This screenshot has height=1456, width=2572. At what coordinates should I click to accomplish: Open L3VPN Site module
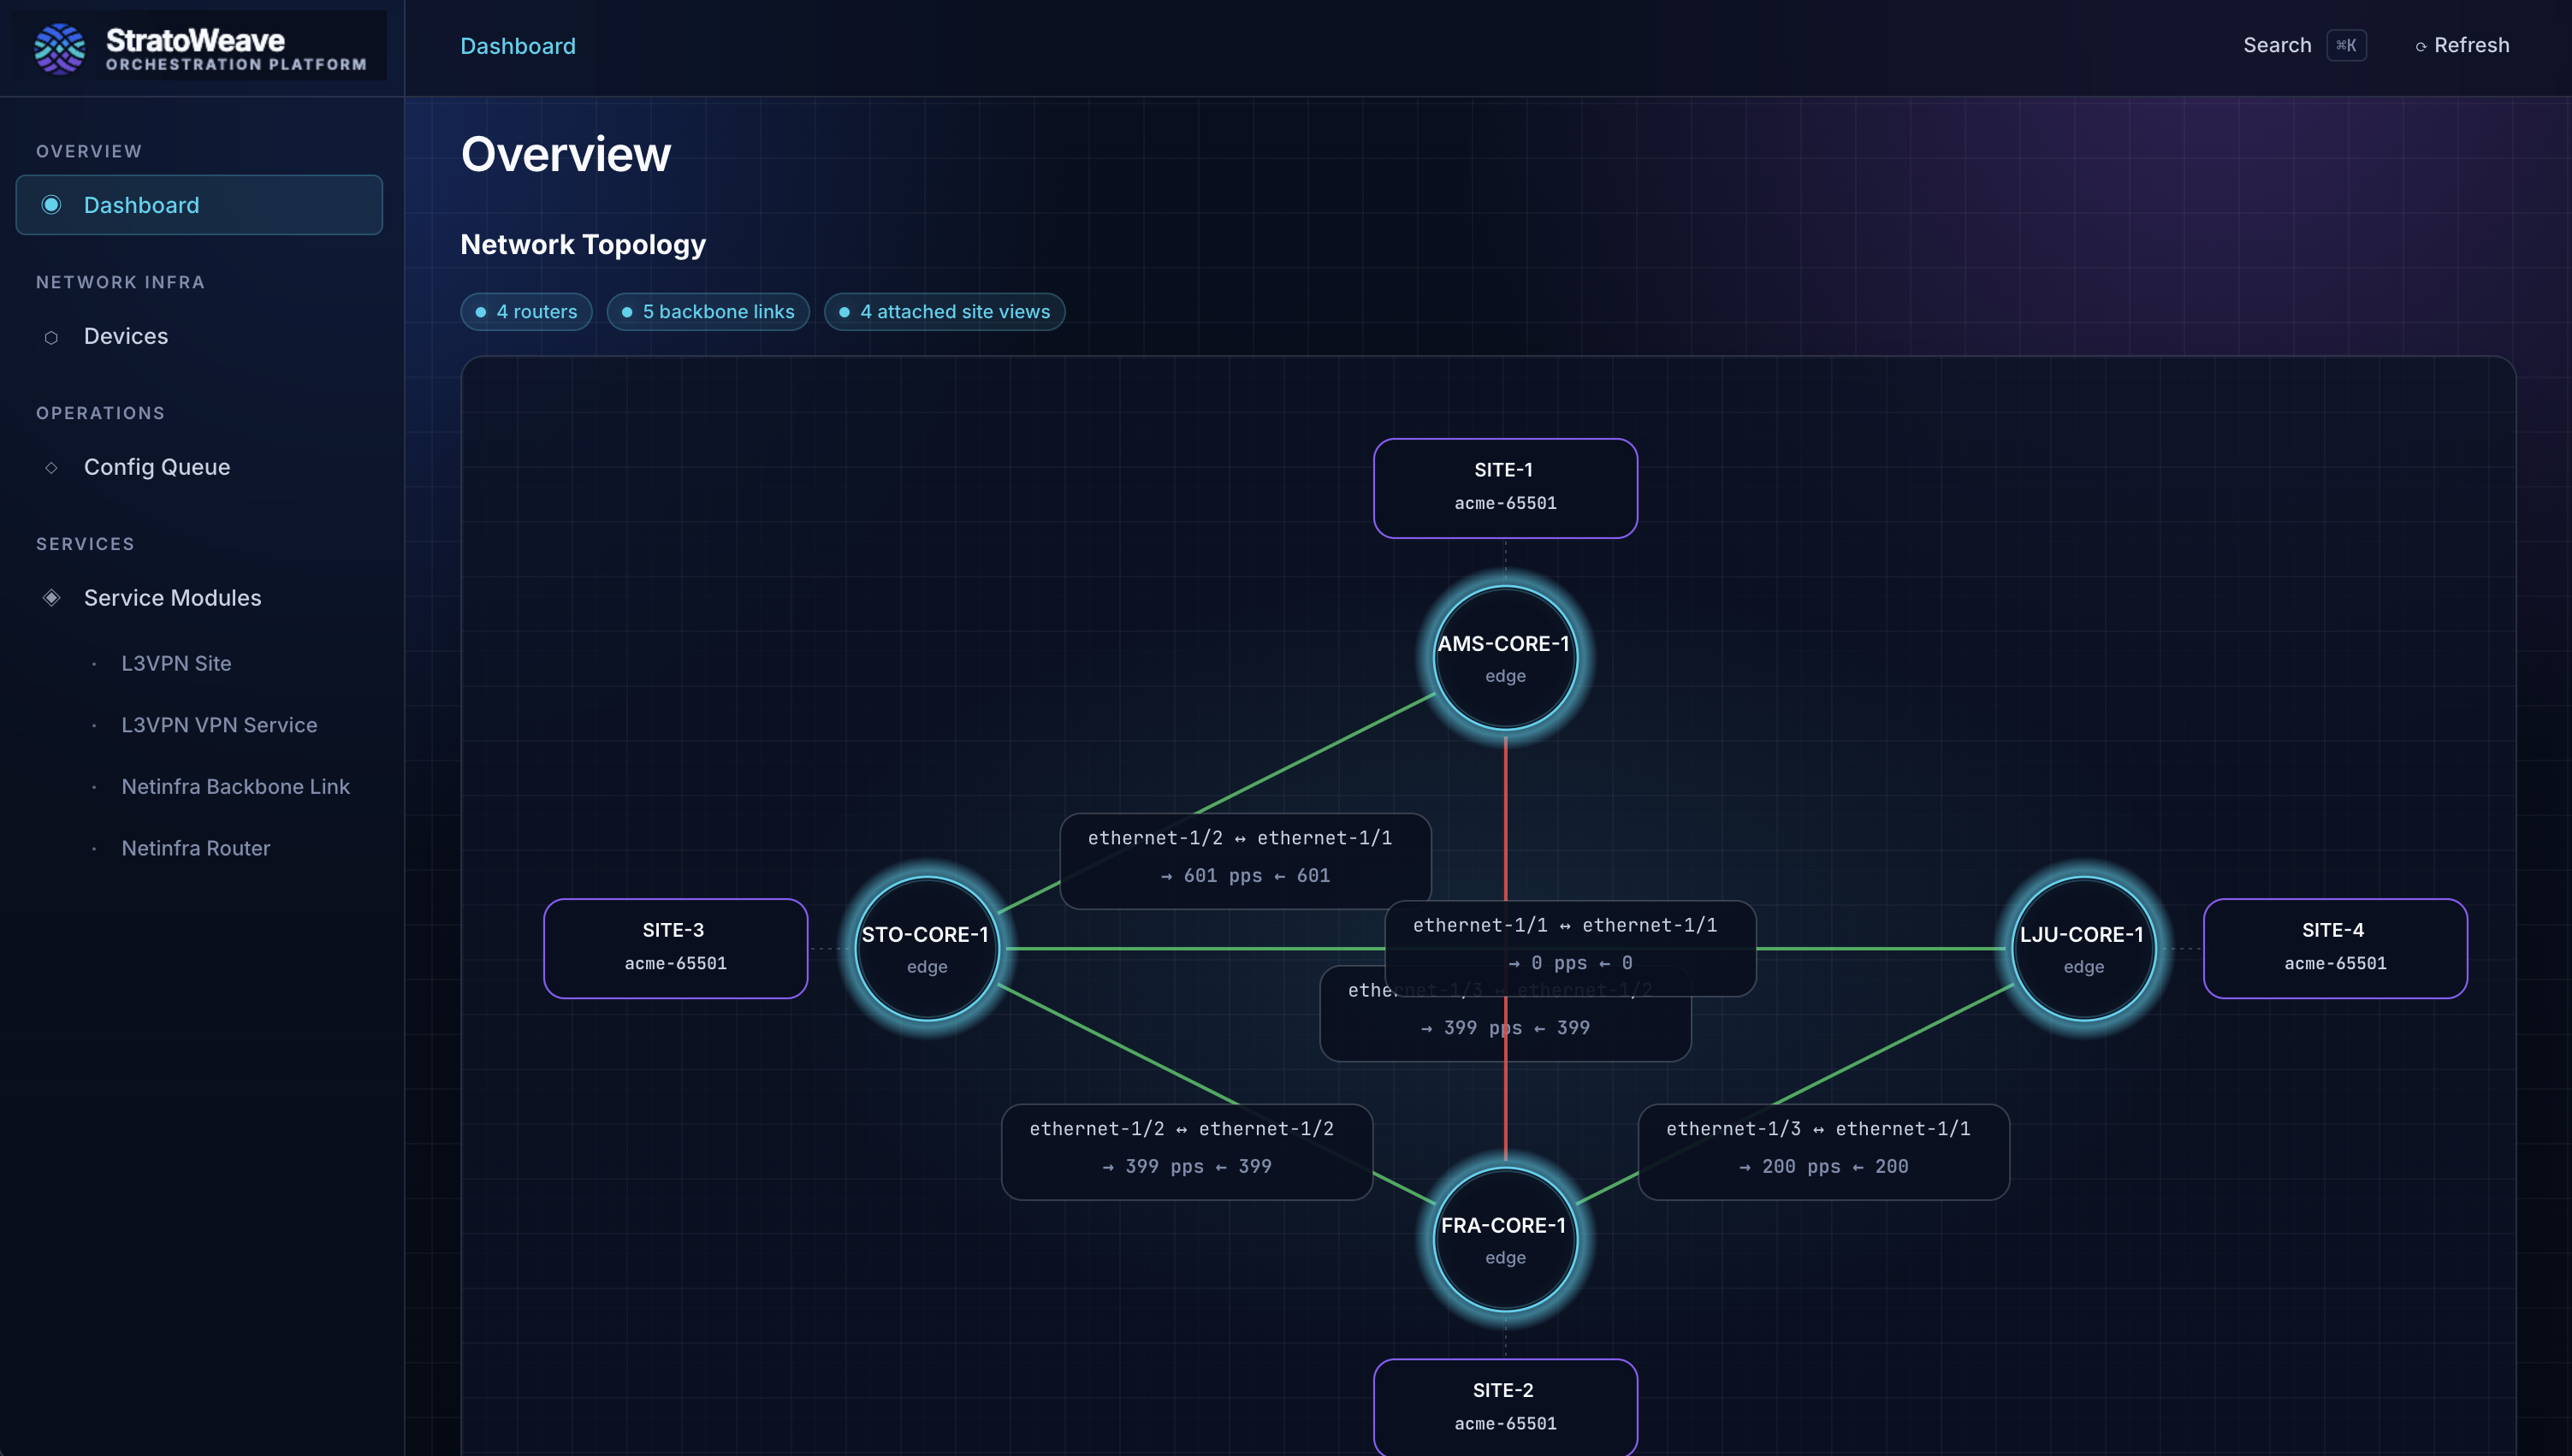176,663
